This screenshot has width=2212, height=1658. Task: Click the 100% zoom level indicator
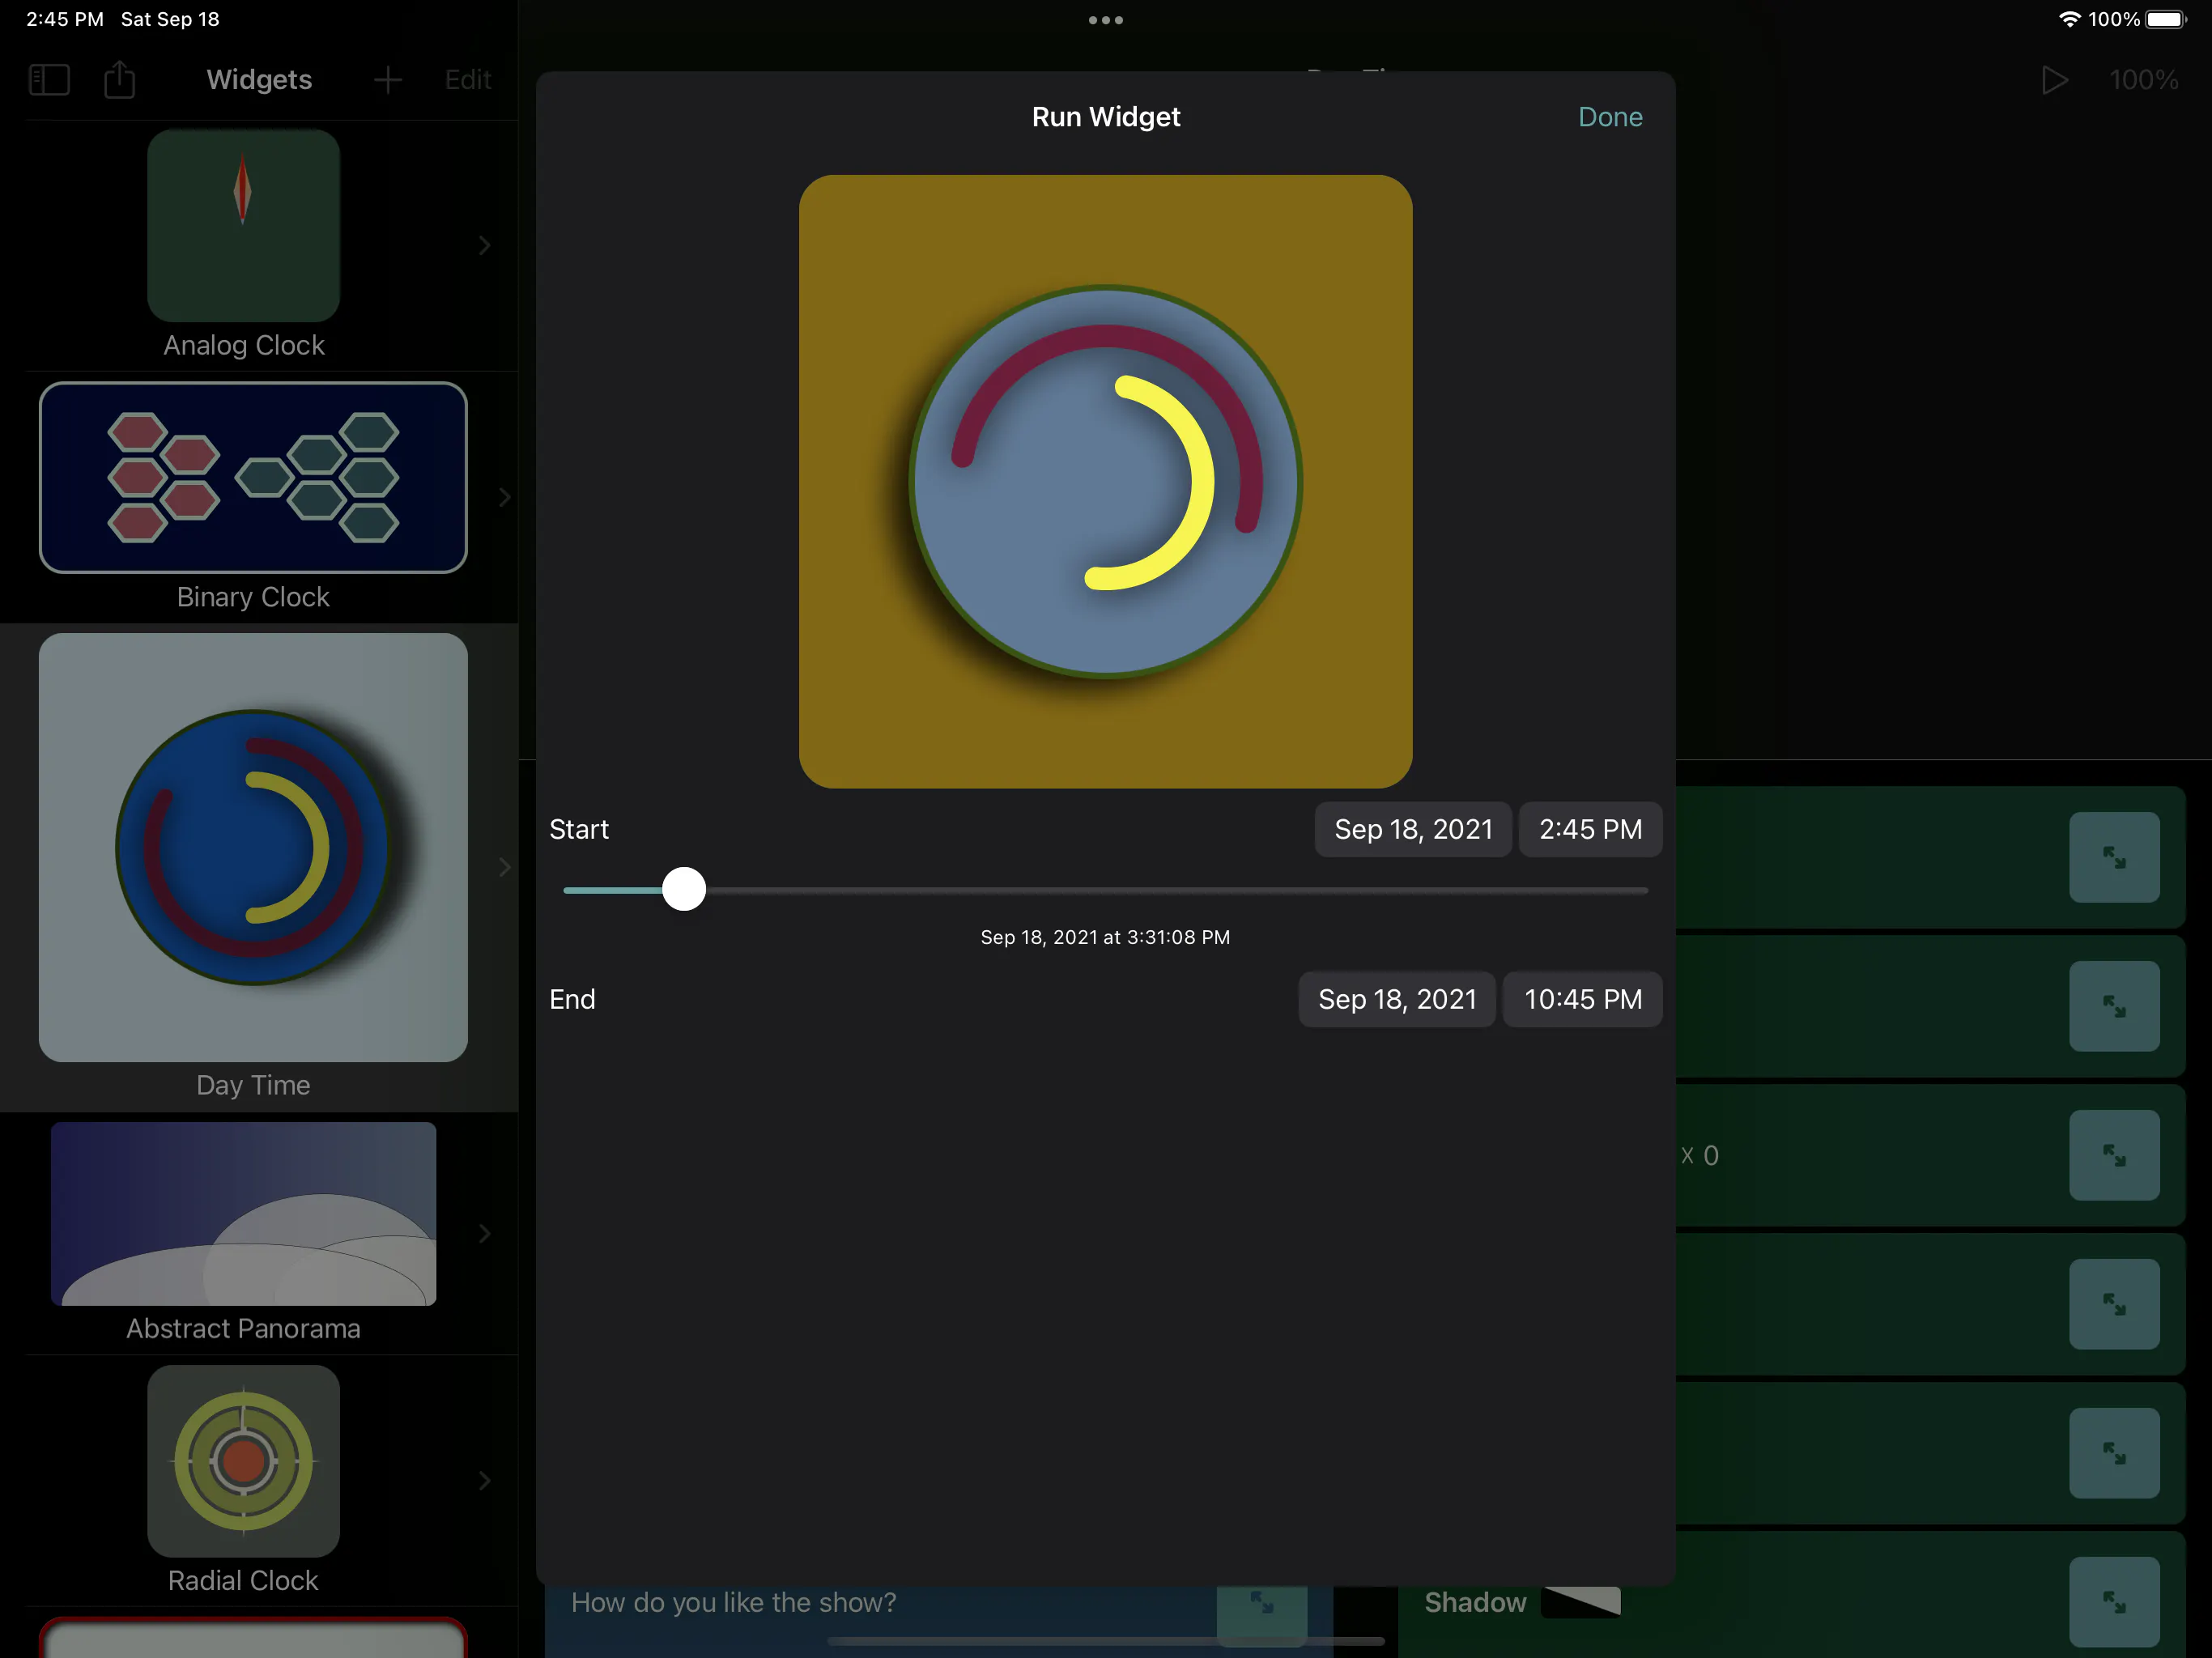coord(2143,80)
